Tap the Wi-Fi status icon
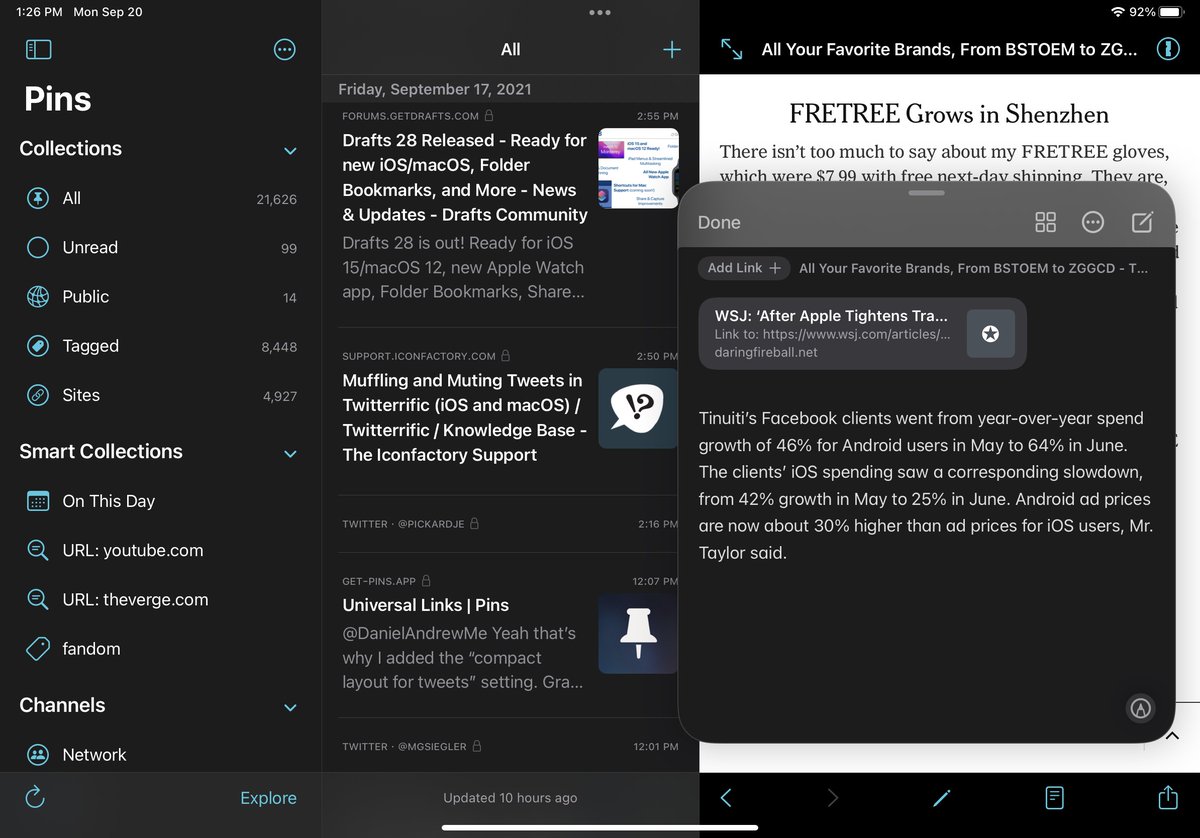The width and height of the screenshot is (1200, 838). coord(1117,12)
